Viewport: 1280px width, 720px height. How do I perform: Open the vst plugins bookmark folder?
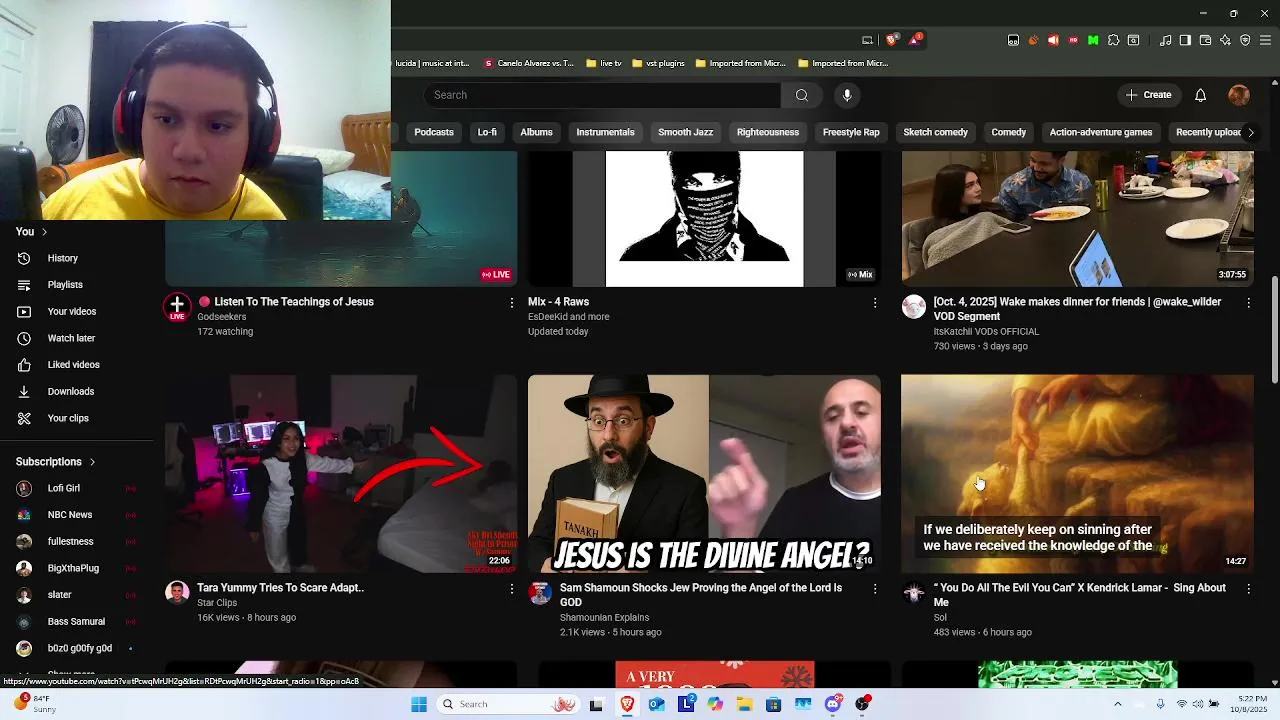[x=658, y=63]
